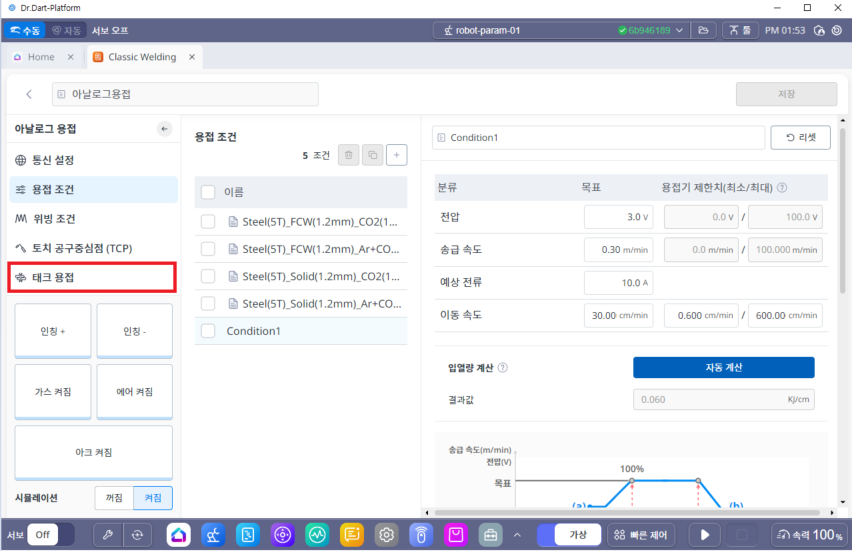Open the settings gear in bottom dock
This screenshot has width=852, height=551.
click(x=386, y=535)
